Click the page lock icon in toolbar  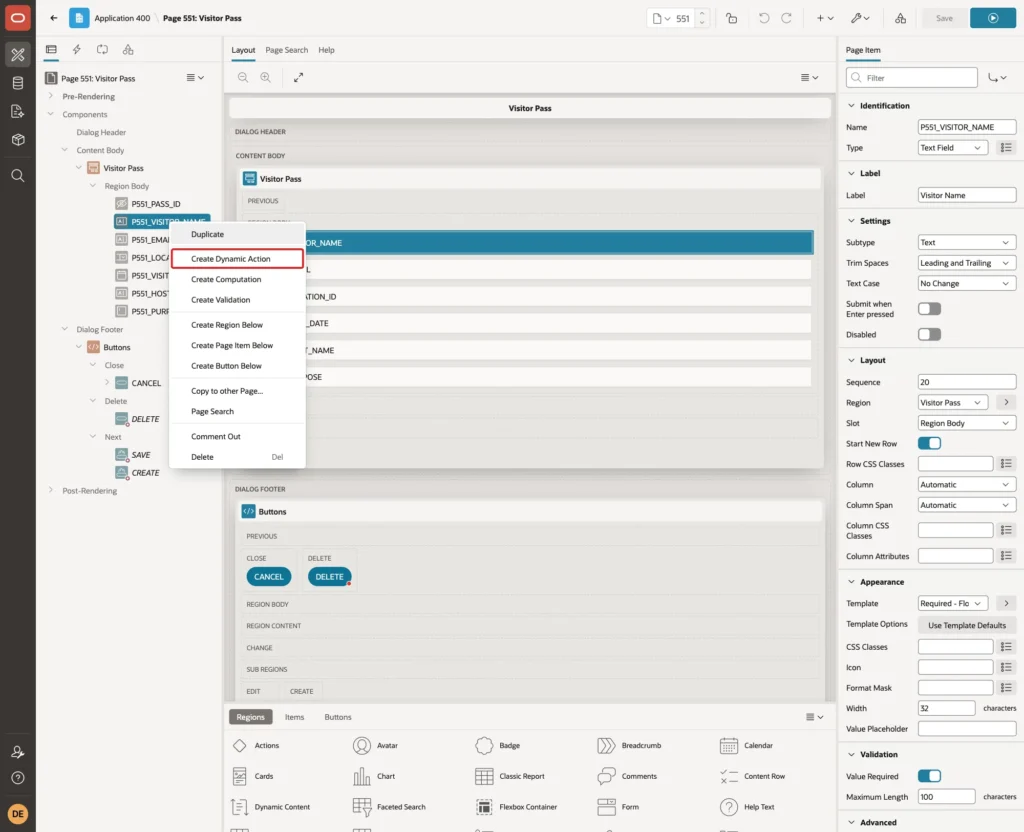pos(731,18)
